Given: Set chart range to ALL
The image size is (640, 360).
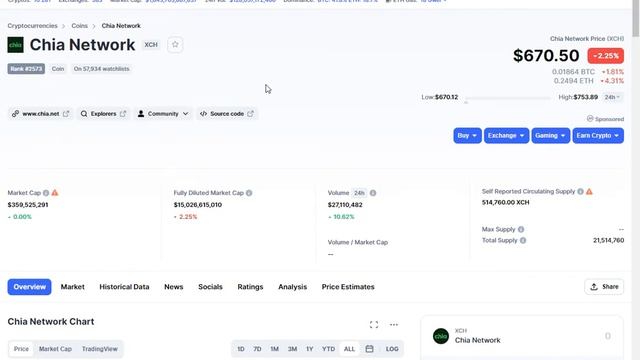Looking at the screenshot, I should 349,349.
